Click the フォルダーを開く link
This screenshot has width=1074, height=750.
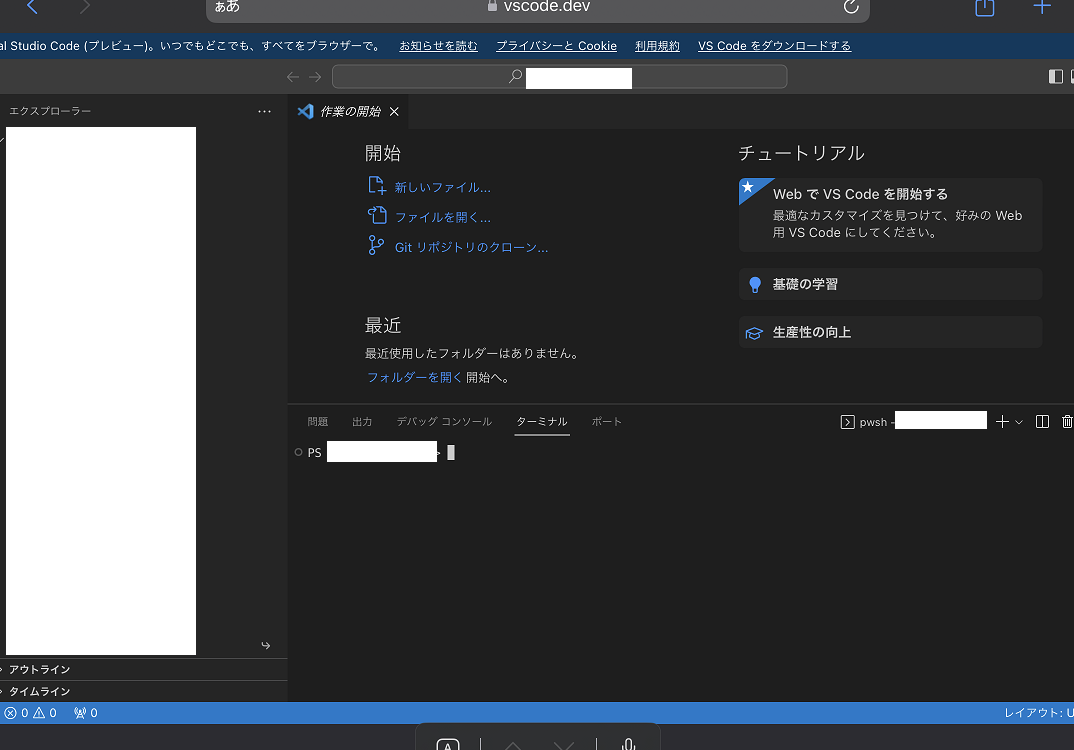pos(414,378)
